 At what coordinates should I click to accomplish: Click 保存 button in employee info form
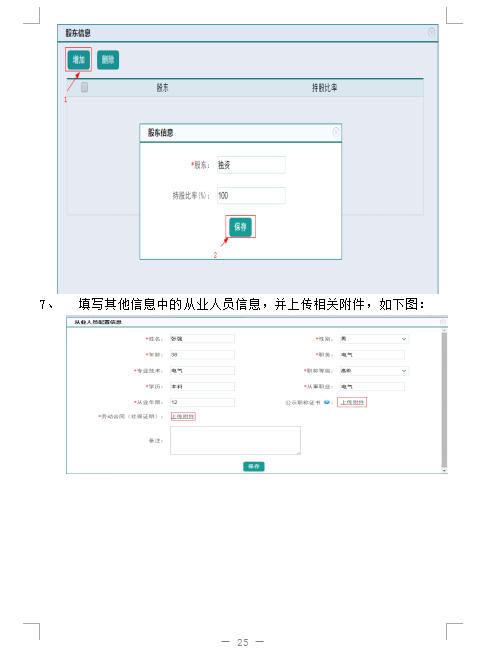pos(254,466)
